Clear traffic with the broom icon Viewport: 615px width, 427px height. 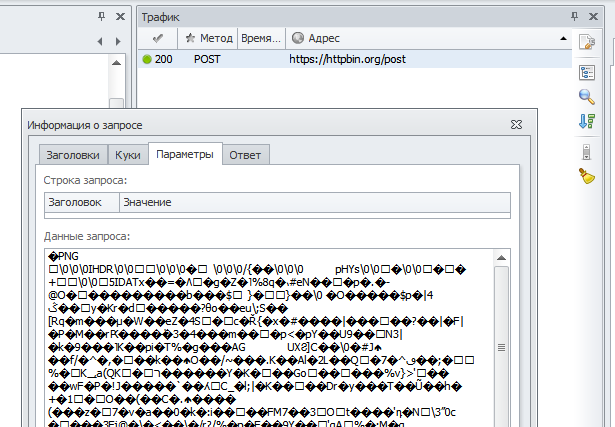click(x=587, y=176)
